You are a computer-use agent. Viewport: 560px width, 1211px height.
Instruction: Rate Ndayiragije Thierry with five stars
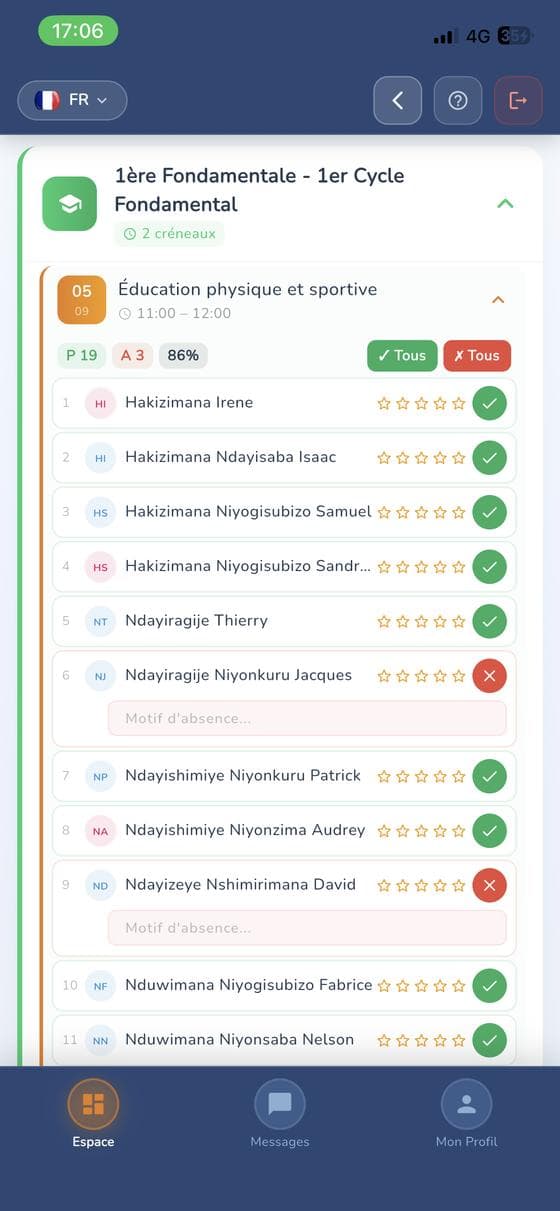[459, 622]
